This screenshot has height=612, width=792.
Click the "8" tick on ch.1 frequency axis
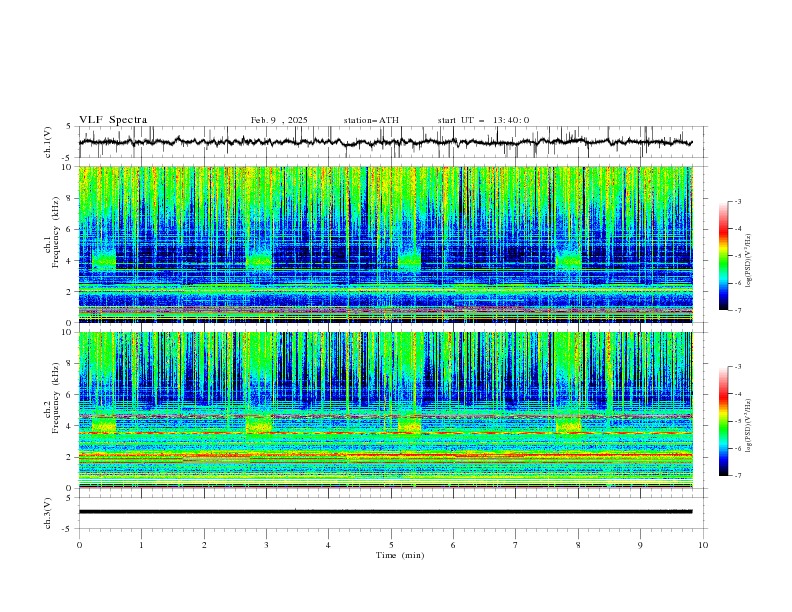(x=70, y=198)
